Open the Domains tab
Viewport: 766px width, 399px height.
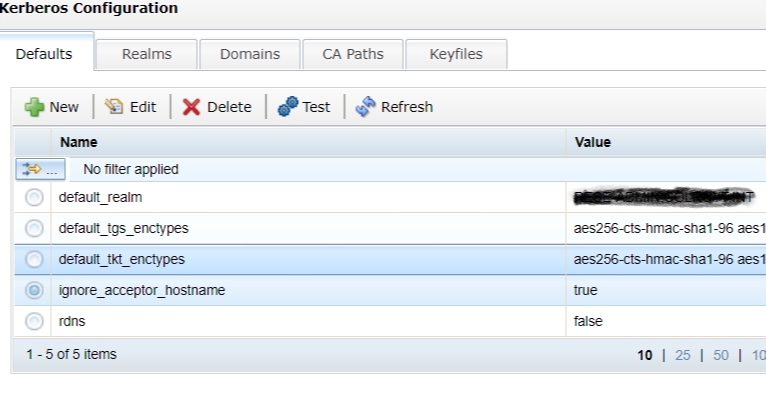pyautogui.click(x=250, y=54)
